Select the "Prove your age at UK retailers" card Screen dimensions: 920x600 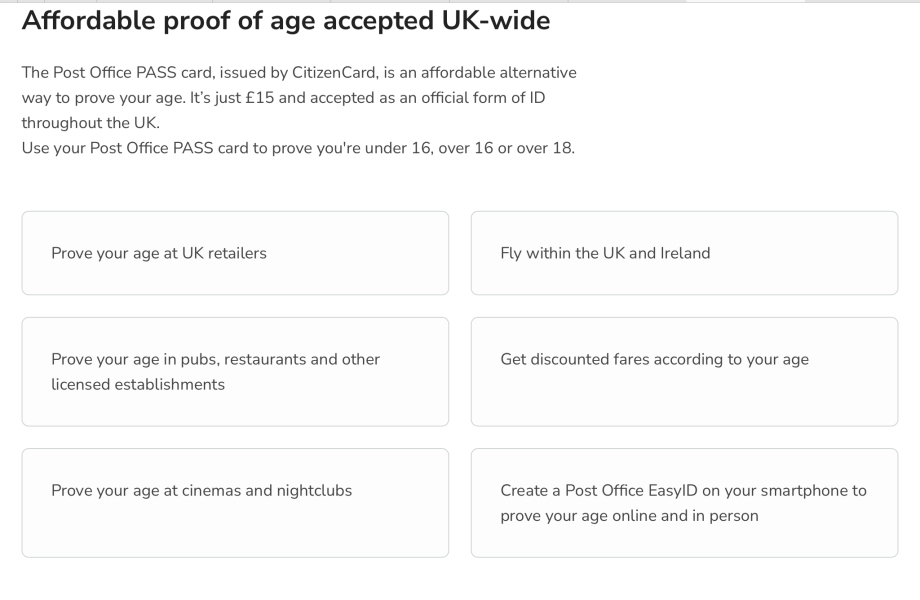234,253
